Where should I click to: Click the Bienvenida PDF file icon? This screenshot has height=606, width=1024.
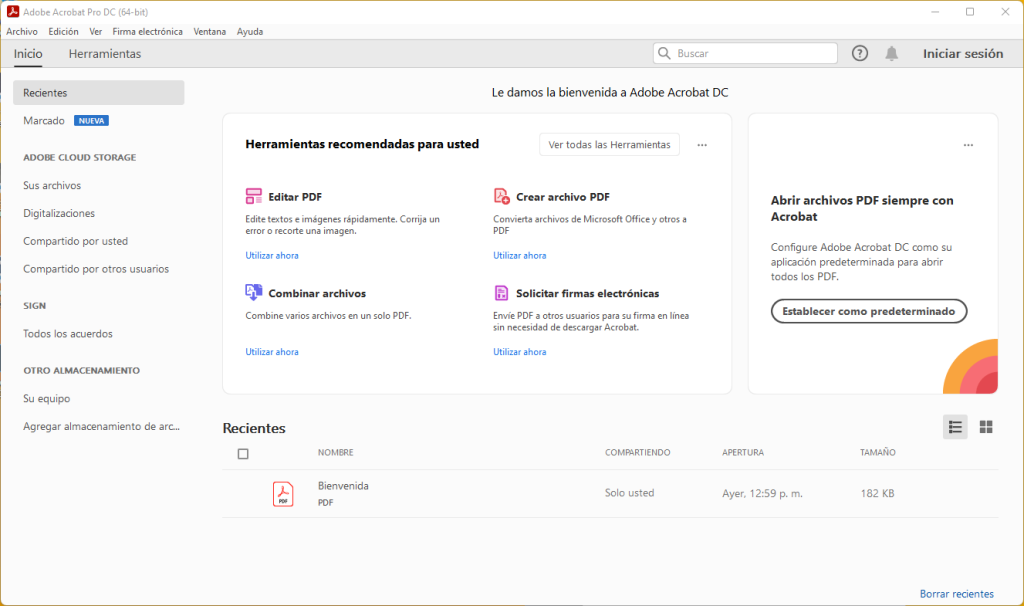283,494
